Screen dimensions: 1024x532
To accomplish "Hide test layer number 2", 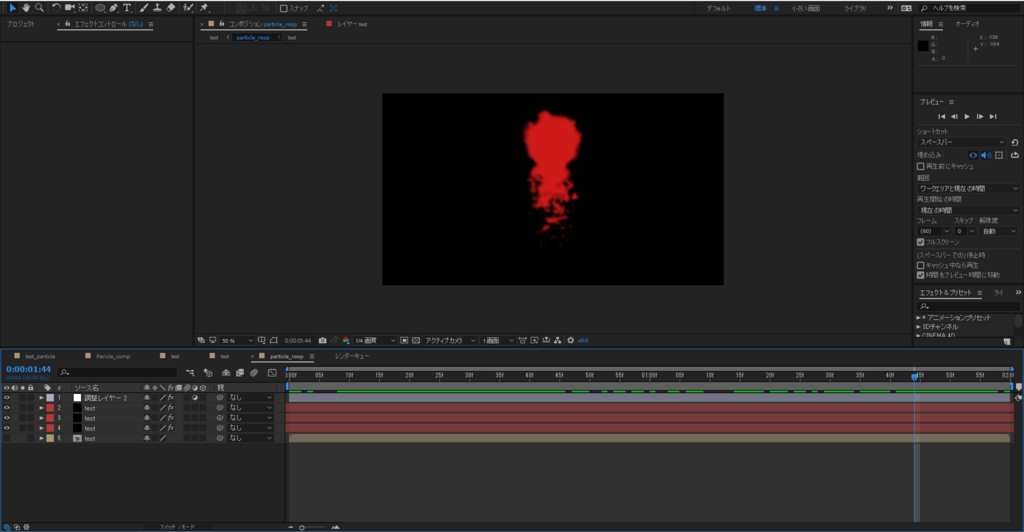I will [7, 408].
